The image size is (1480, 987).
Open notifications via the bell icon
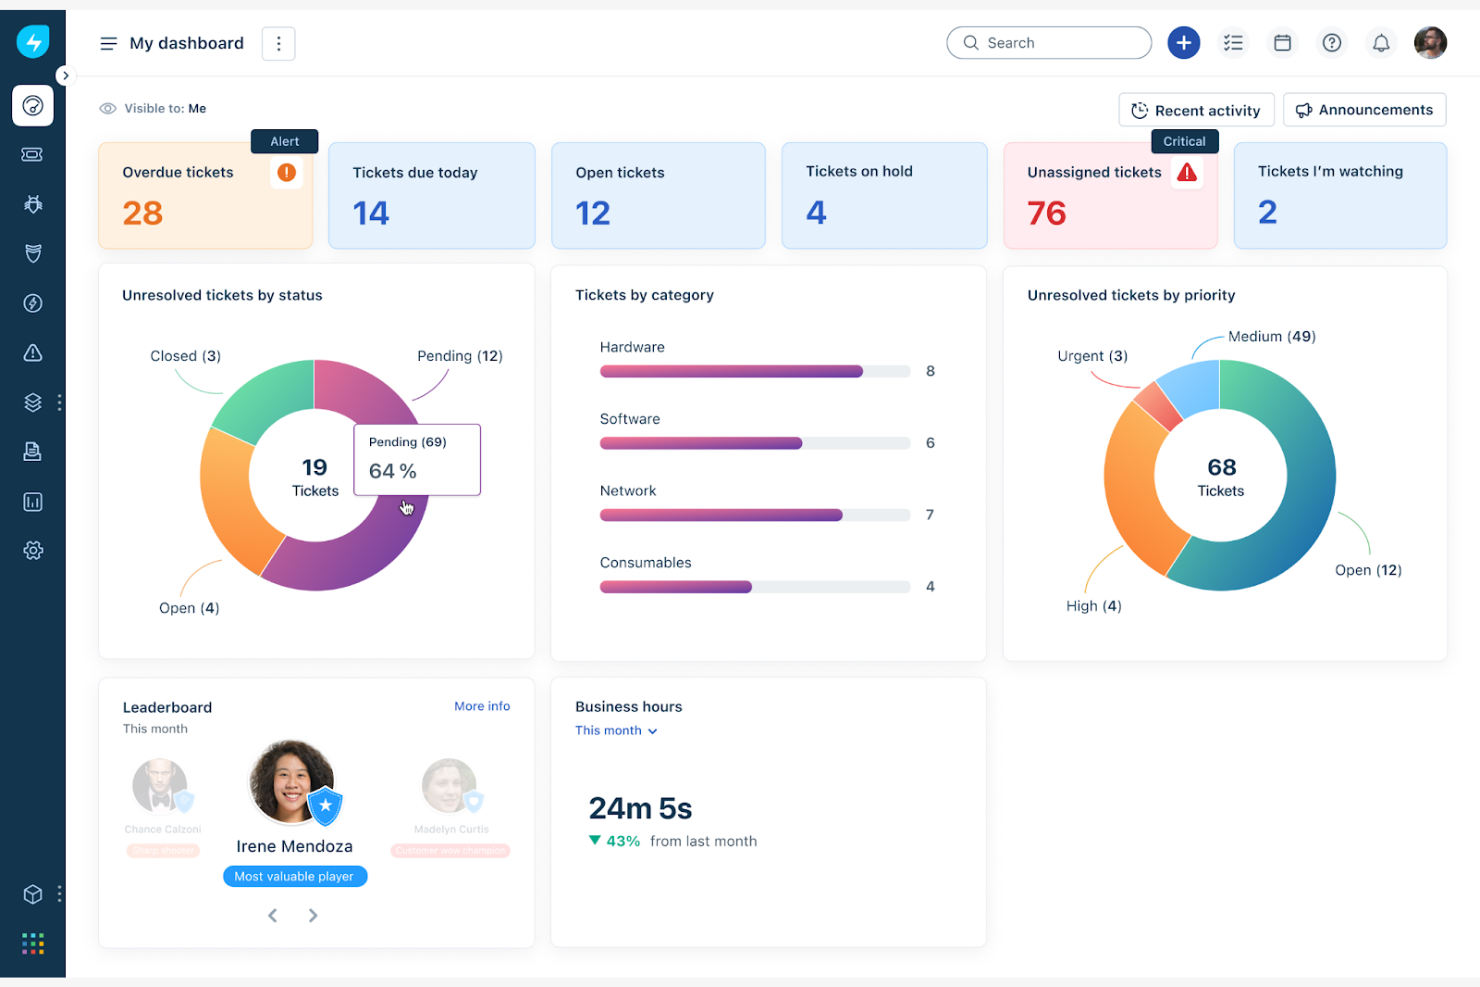coord(1381,42)
